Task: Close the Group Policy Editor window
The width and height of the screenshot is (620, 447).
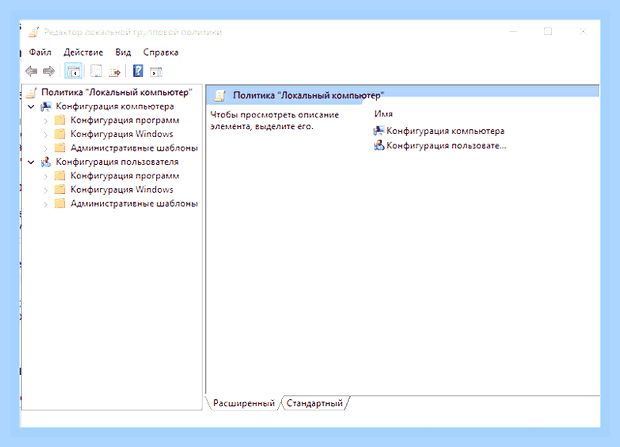Action: (x=583, y=32)
